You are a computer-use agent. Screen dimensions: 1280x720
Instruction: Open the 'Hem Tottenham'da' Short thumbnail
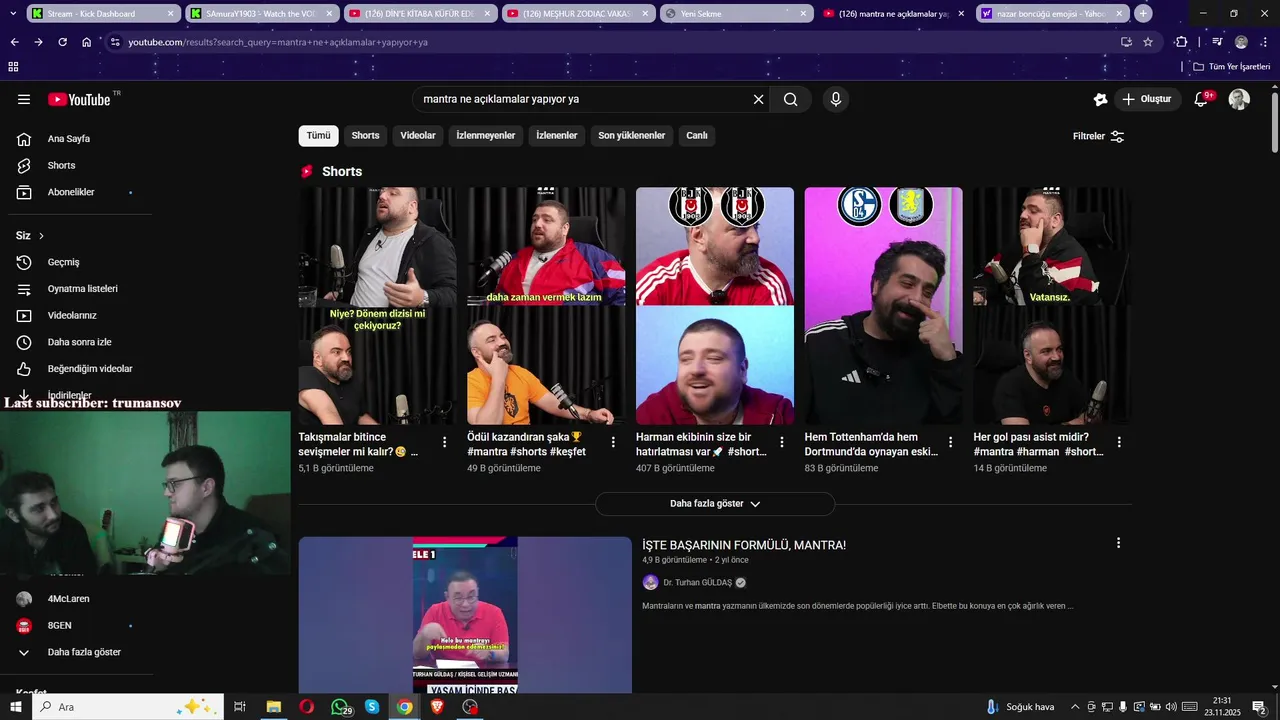883,306
